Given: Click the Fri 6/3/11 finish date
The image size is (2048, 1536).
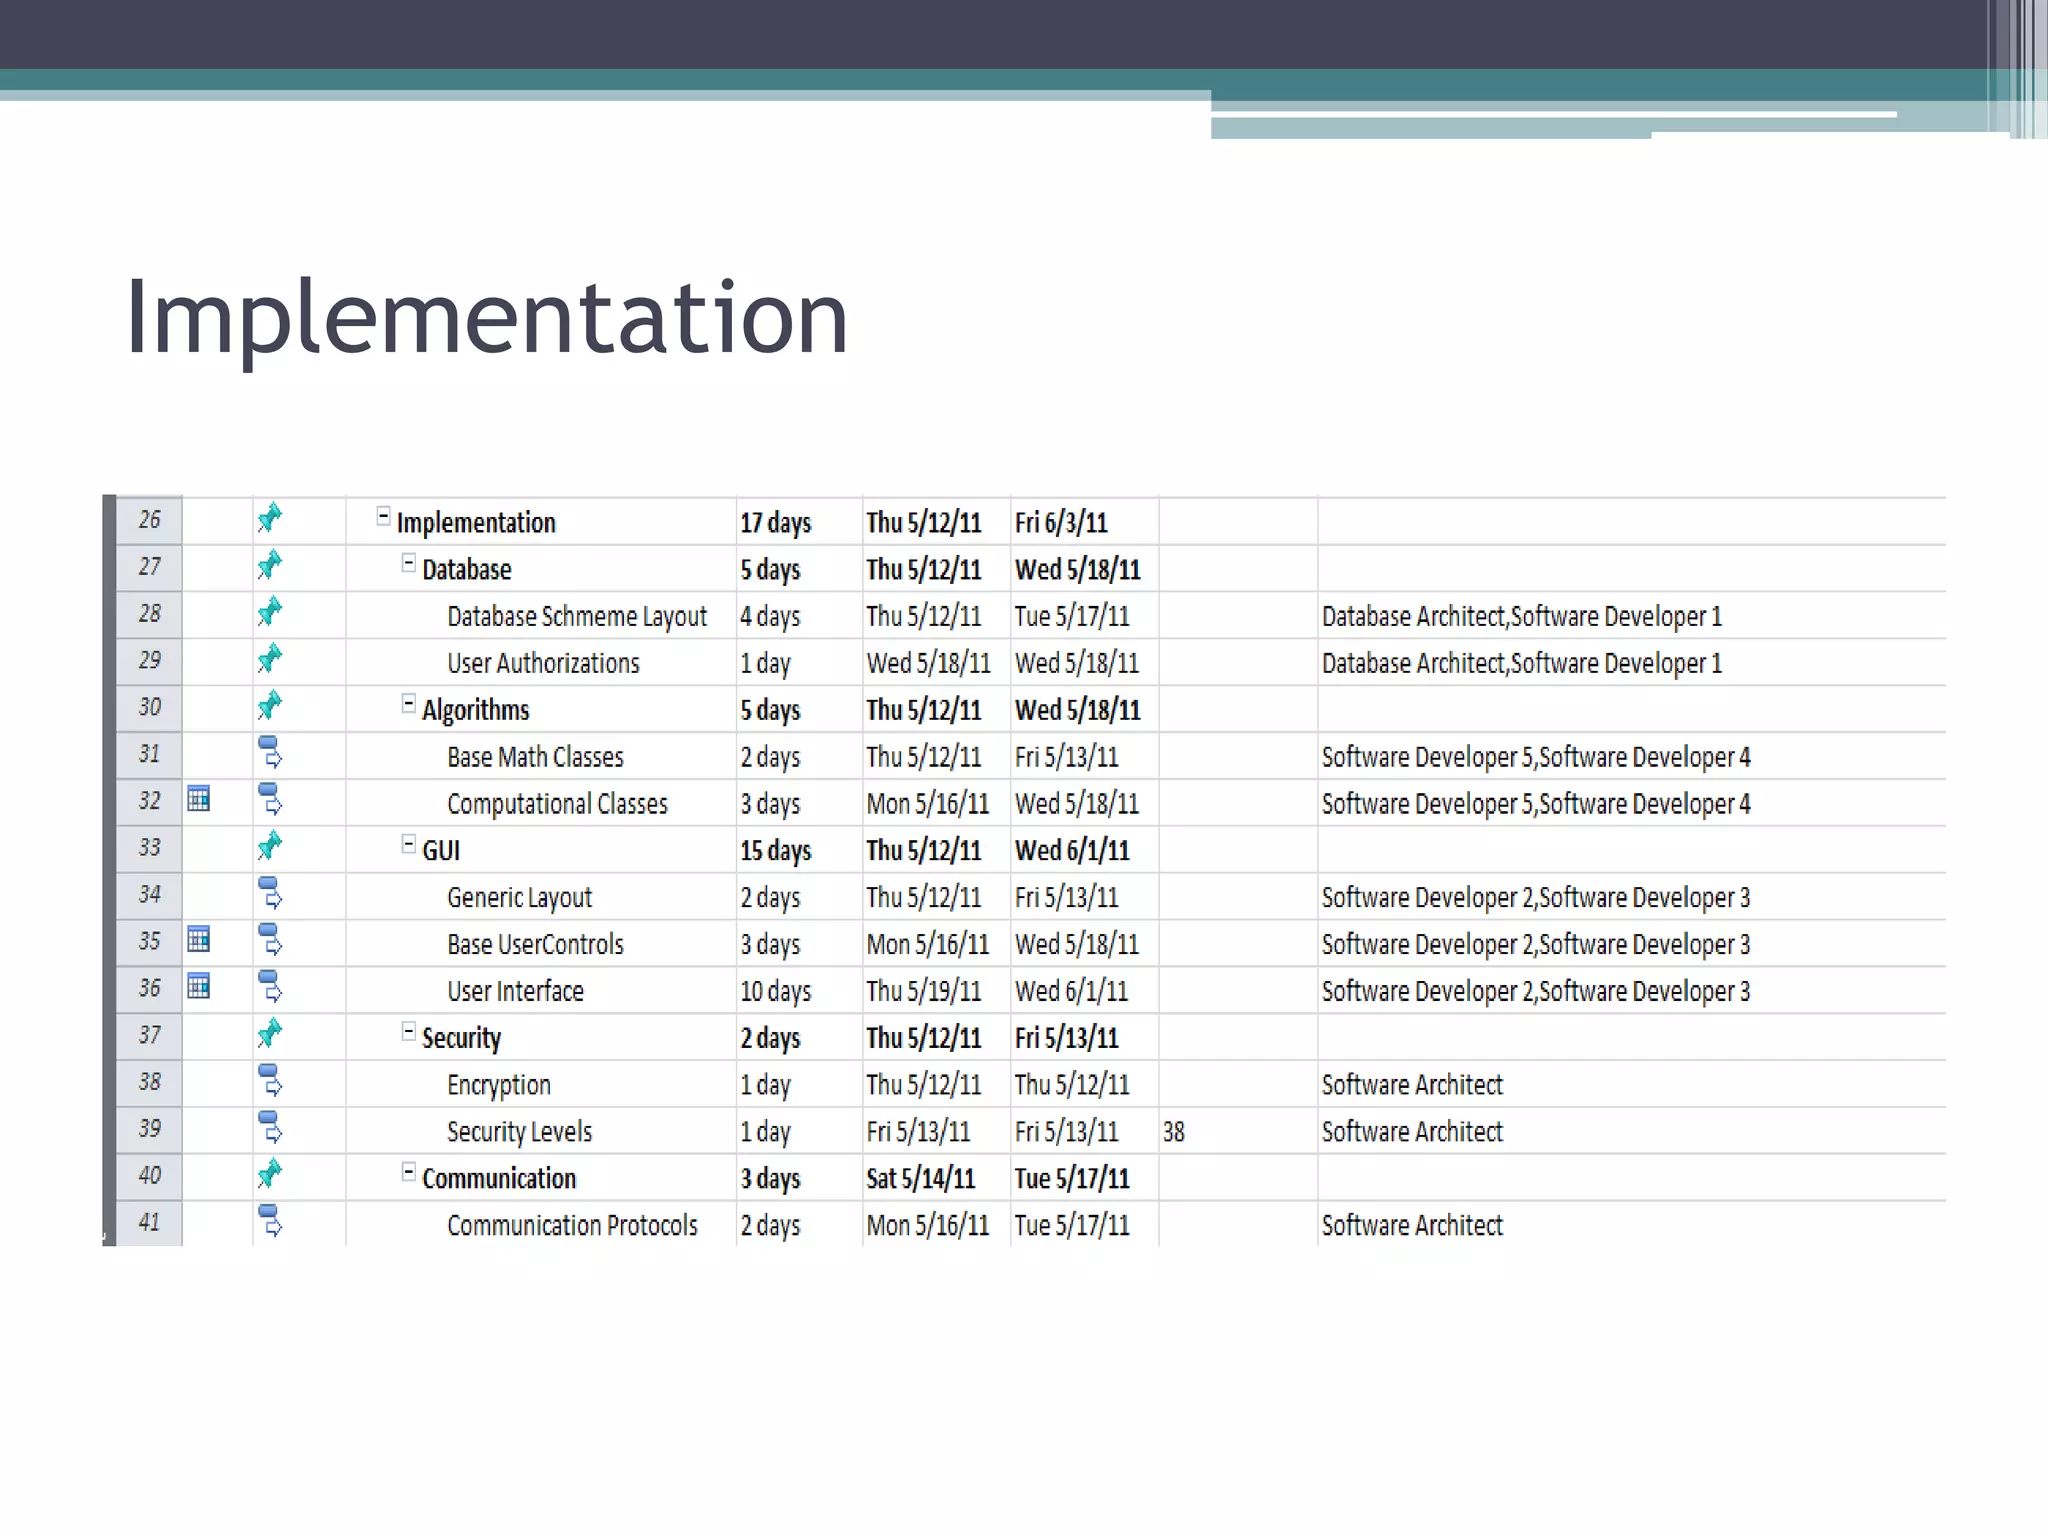Looking at the screenshot, I should click(x=1061, y=523).
